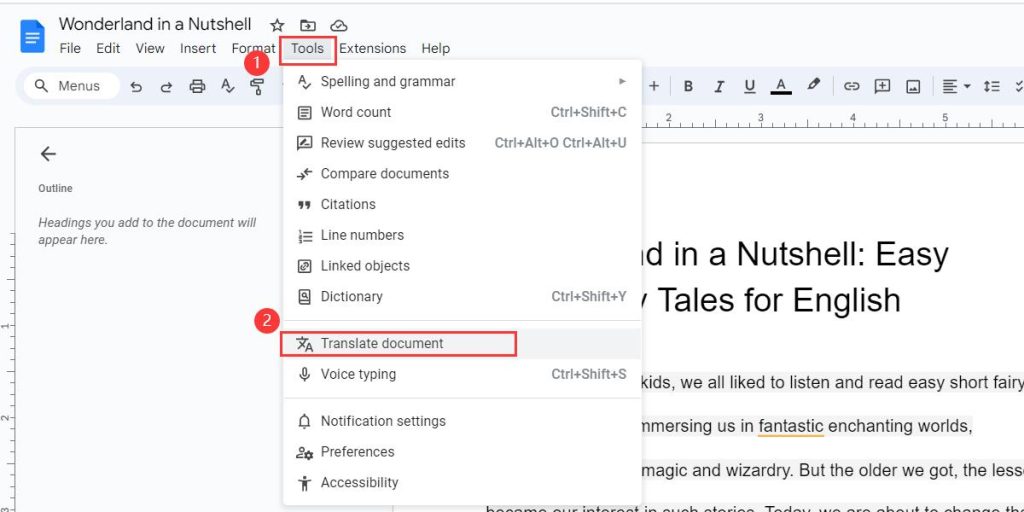Open Dictionary from Tools menu
Screen dimensions: 1024x512
click(x=462, y=296)
